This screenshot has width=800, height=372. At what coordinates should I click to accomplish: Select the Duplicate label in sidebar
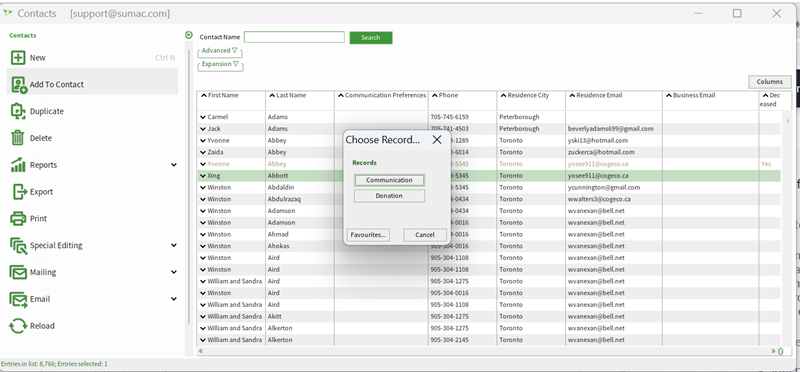[46, 111]
